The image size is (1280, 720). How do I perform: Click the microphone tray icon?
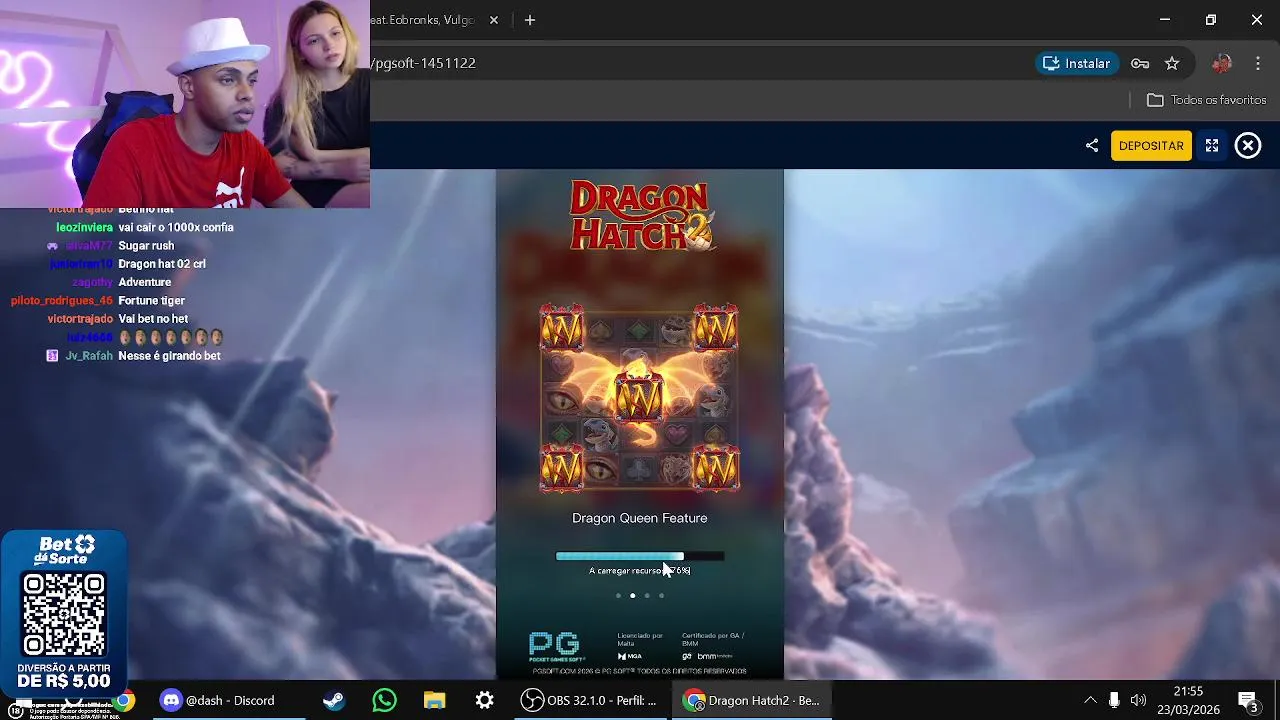pyautogui.click(x=1114, y=701)
